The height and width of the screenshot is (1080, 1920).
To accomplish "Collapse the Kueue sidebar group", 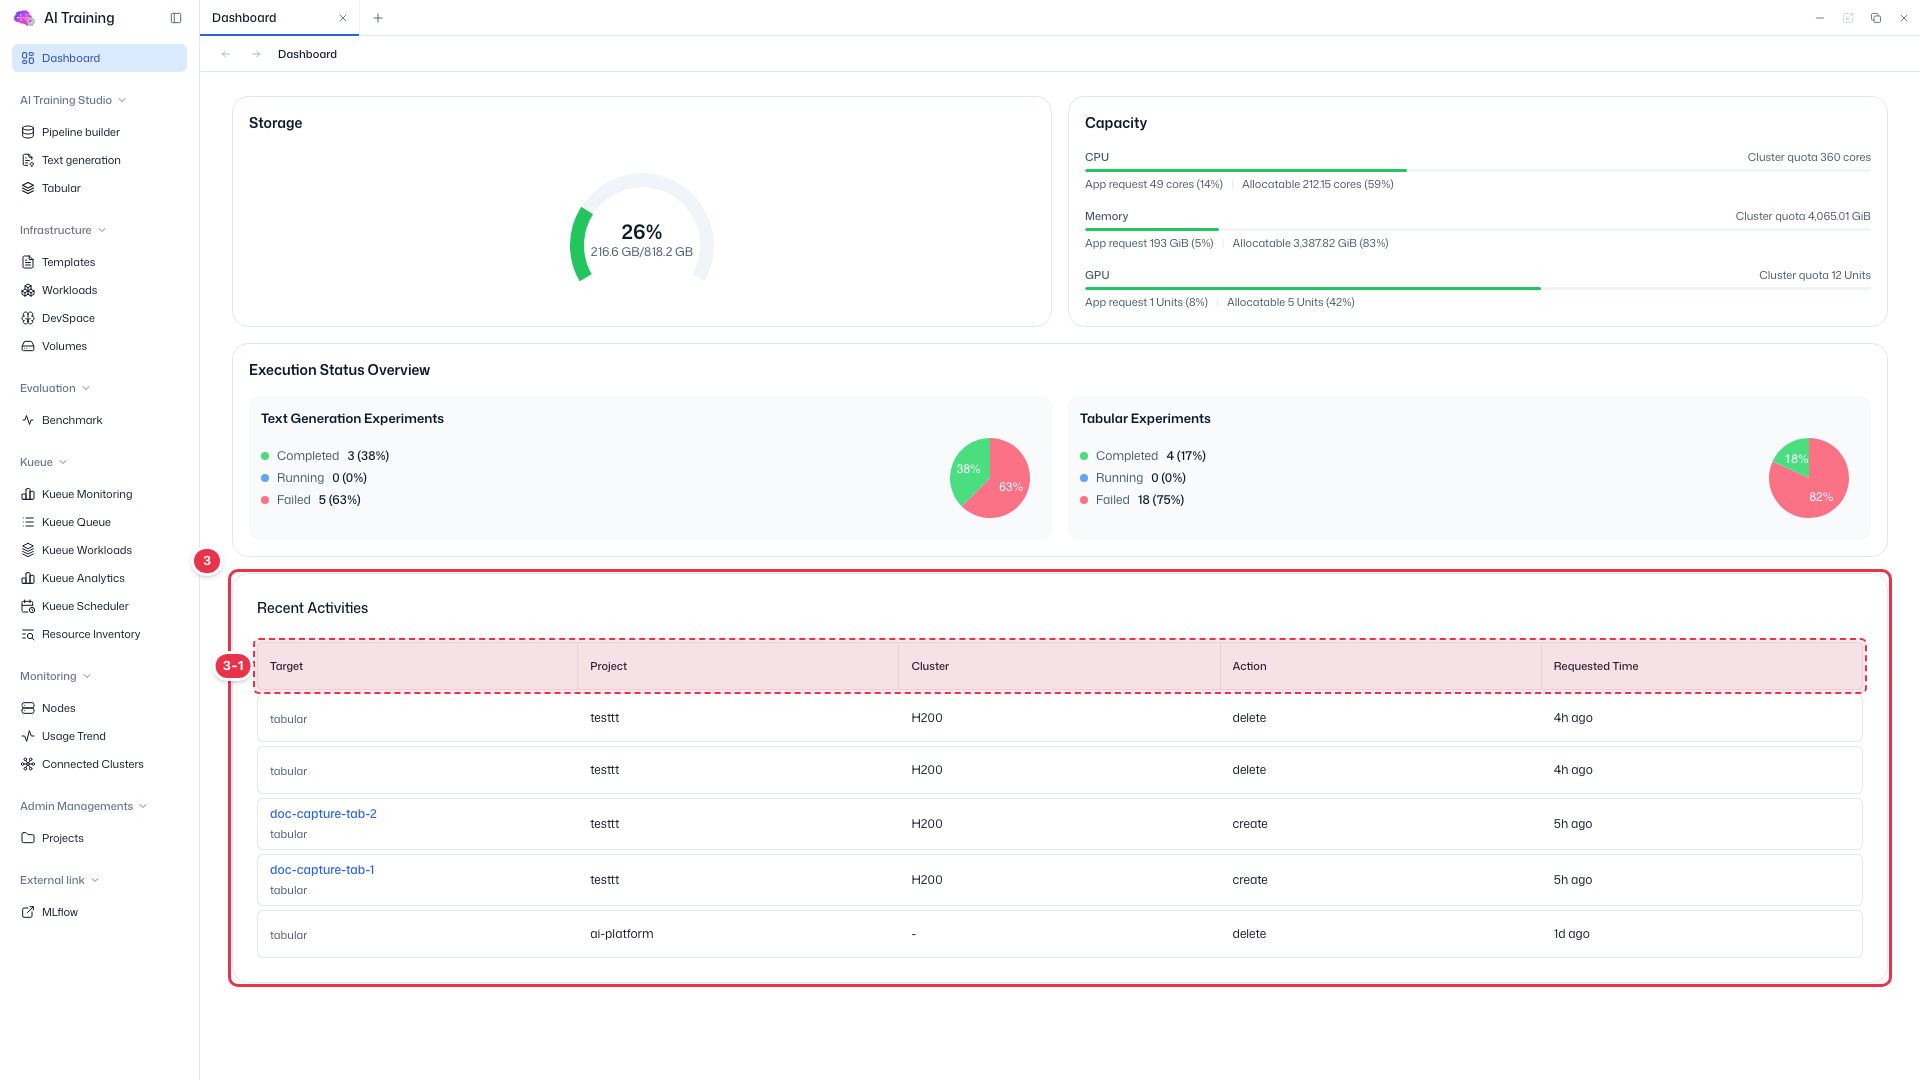I will (x=44, y=462).
